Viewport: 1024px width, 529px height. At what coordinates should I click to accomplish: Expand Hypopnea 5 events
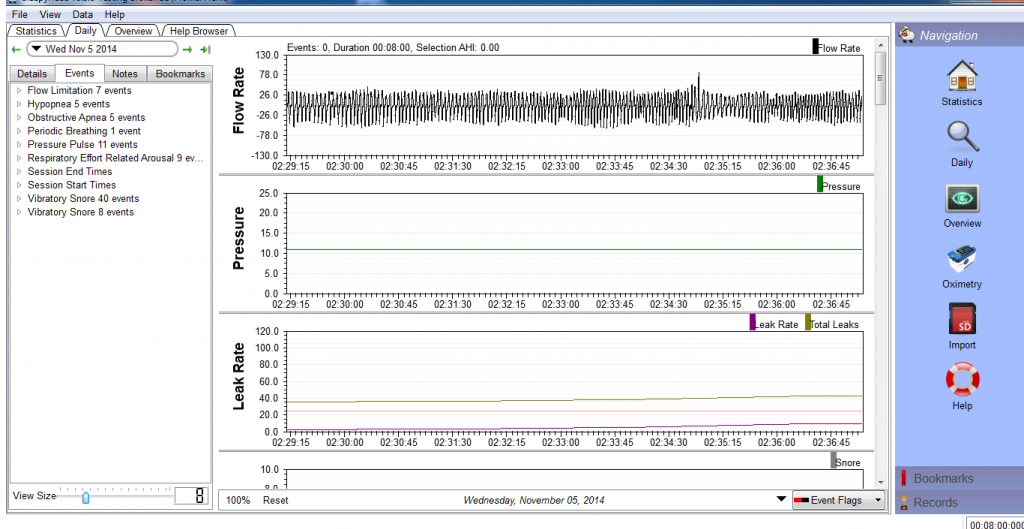click(x=19, y=104)
